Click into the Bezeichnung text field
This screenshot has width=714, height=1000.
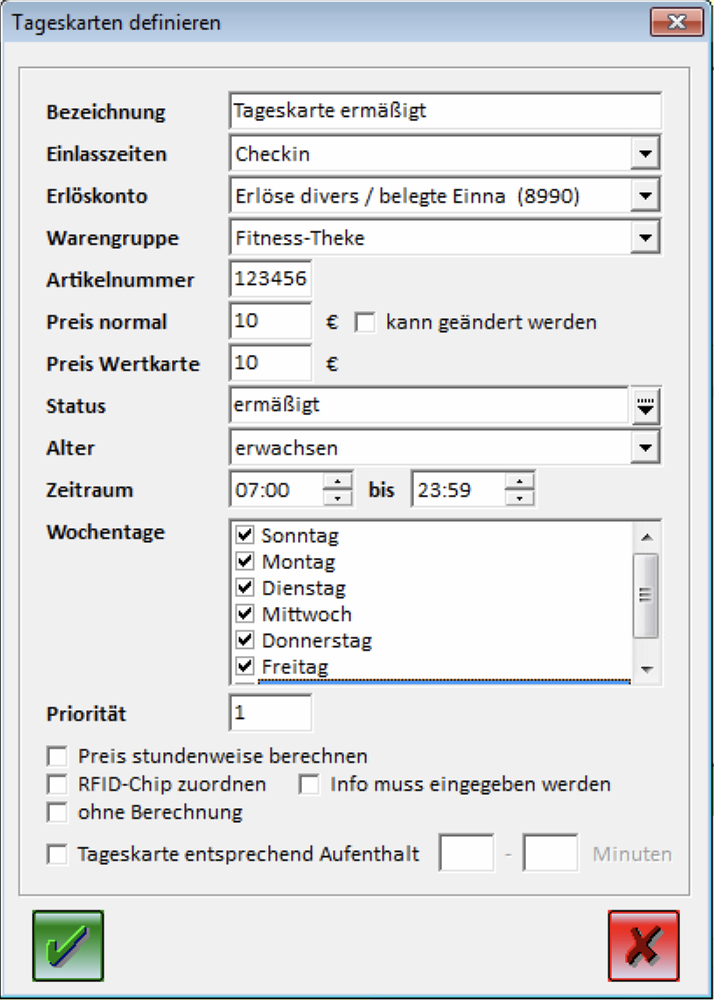coord(444,111)
